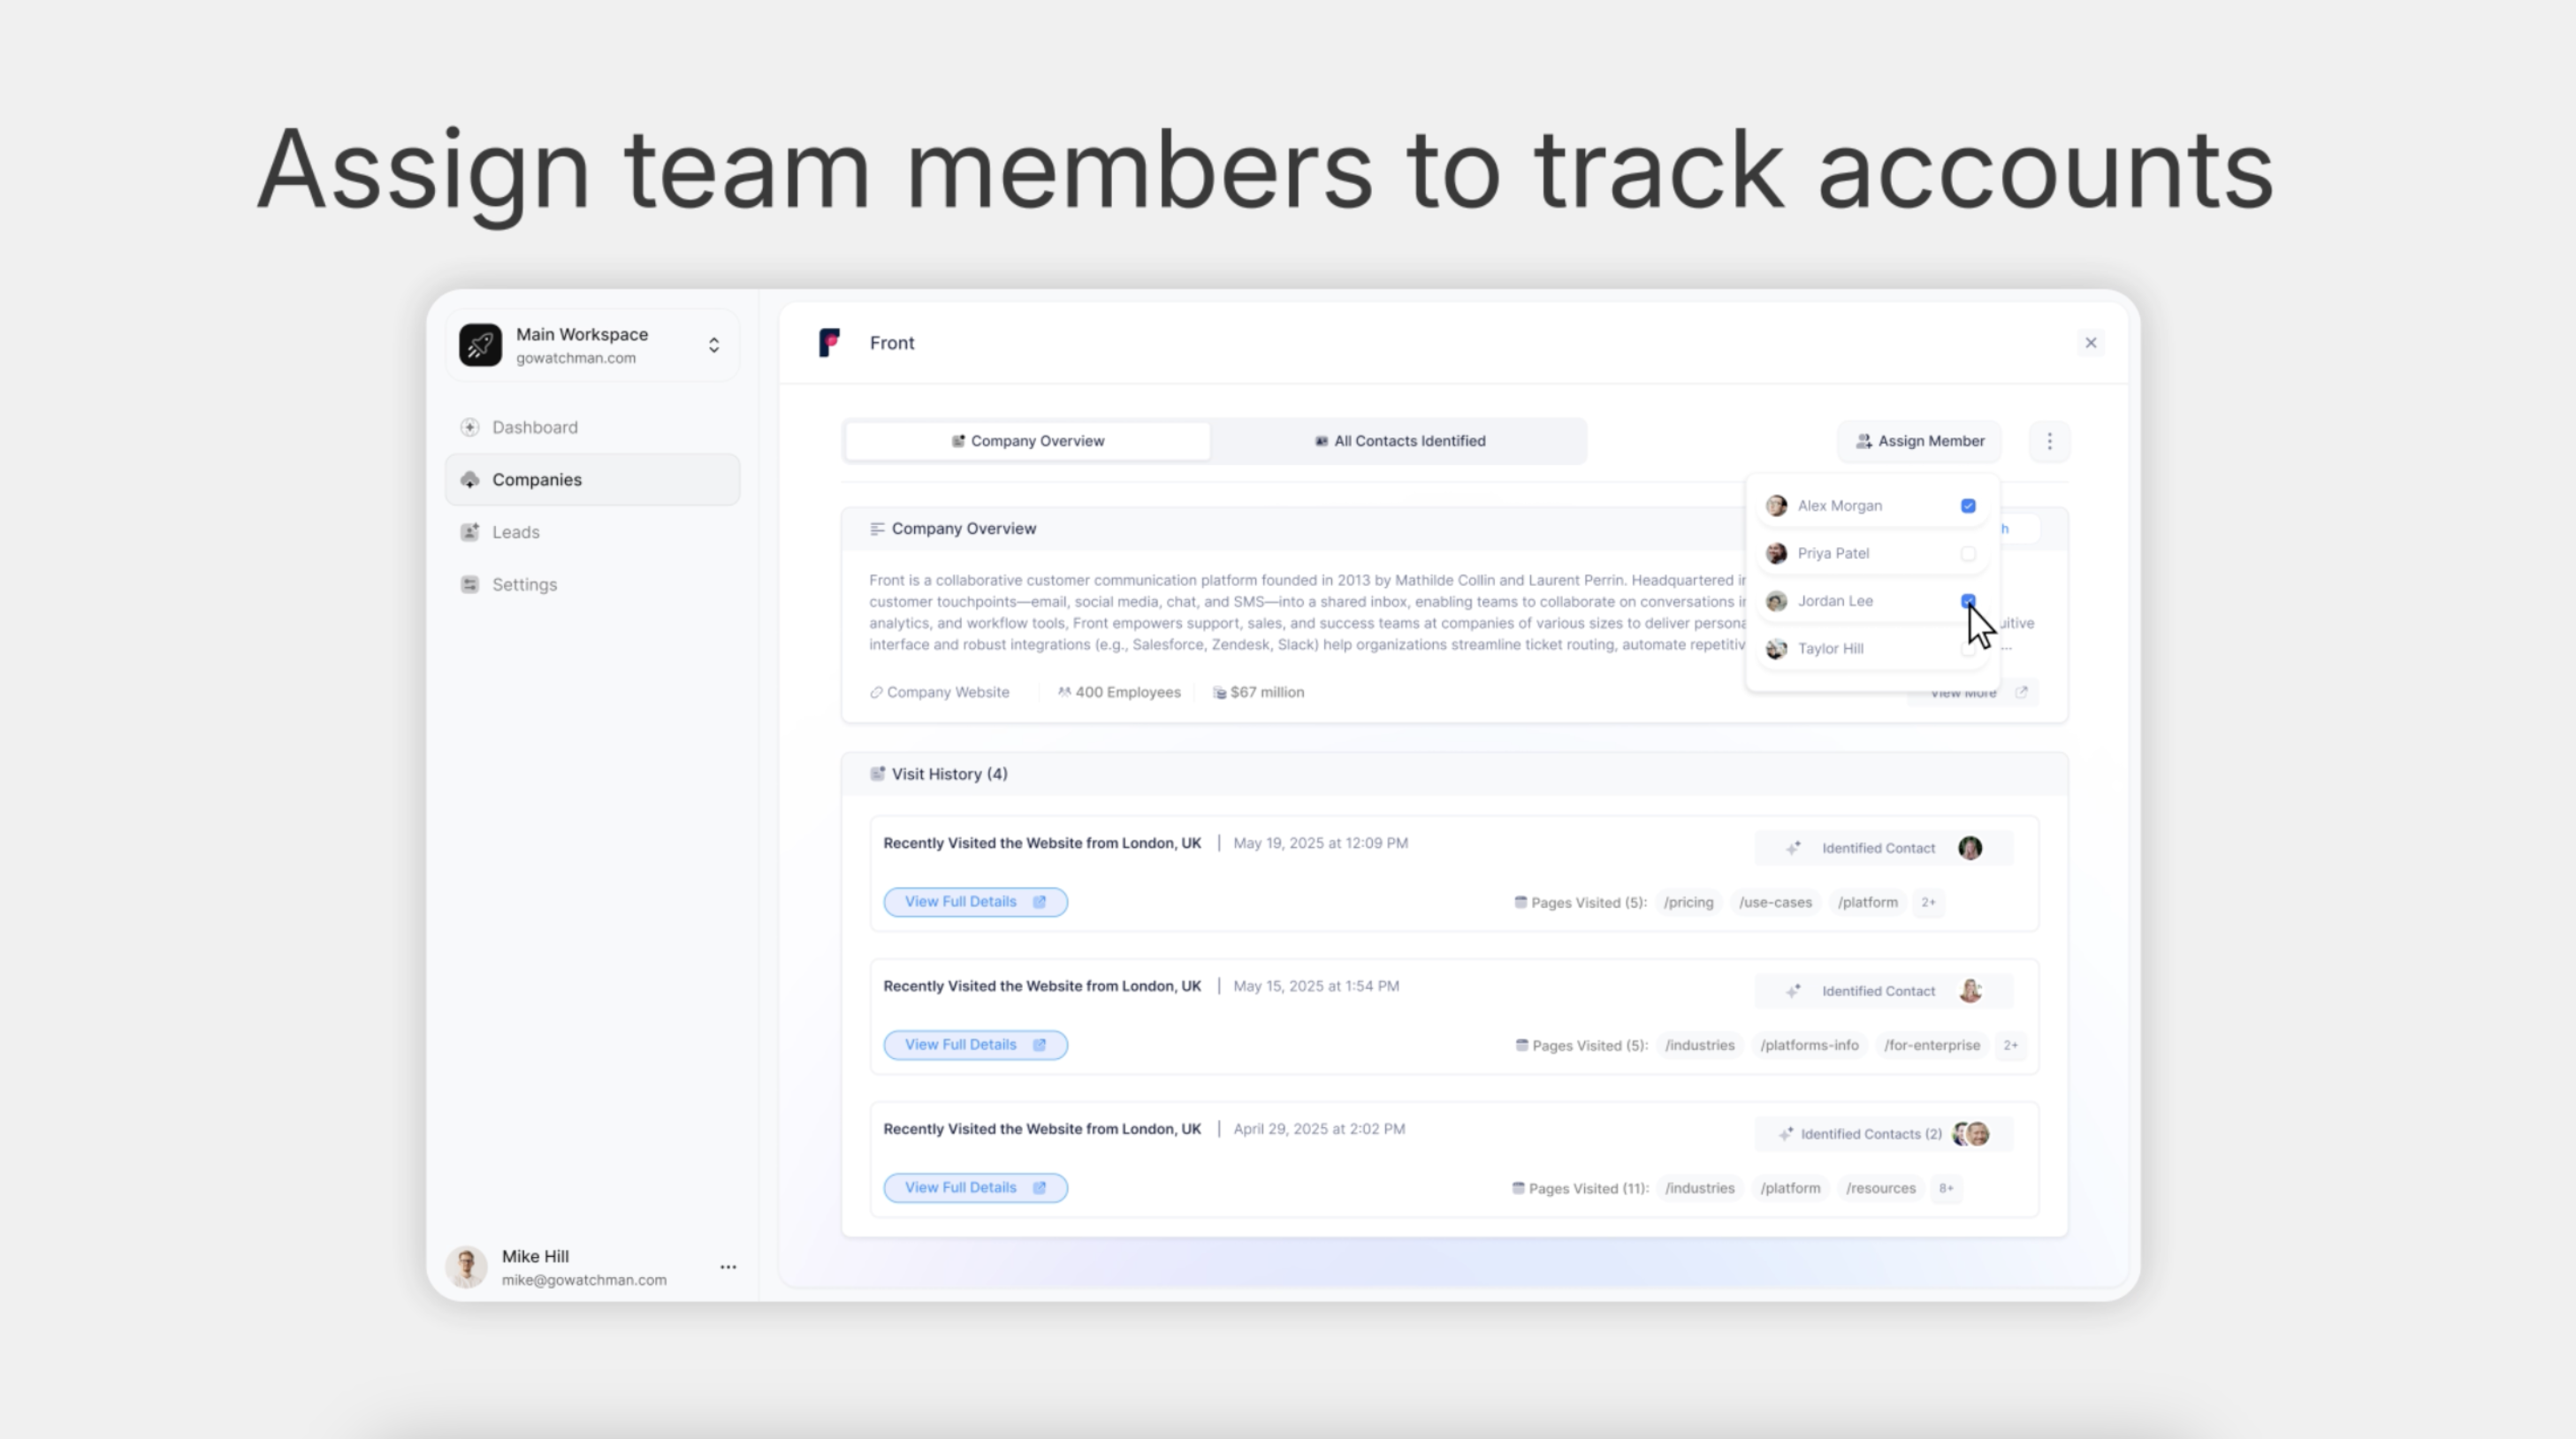The image size is (2576, 1439).
Task: Click the sparkle icon beside Identified Contacts (2)
Action: tap(1786, 1134)
